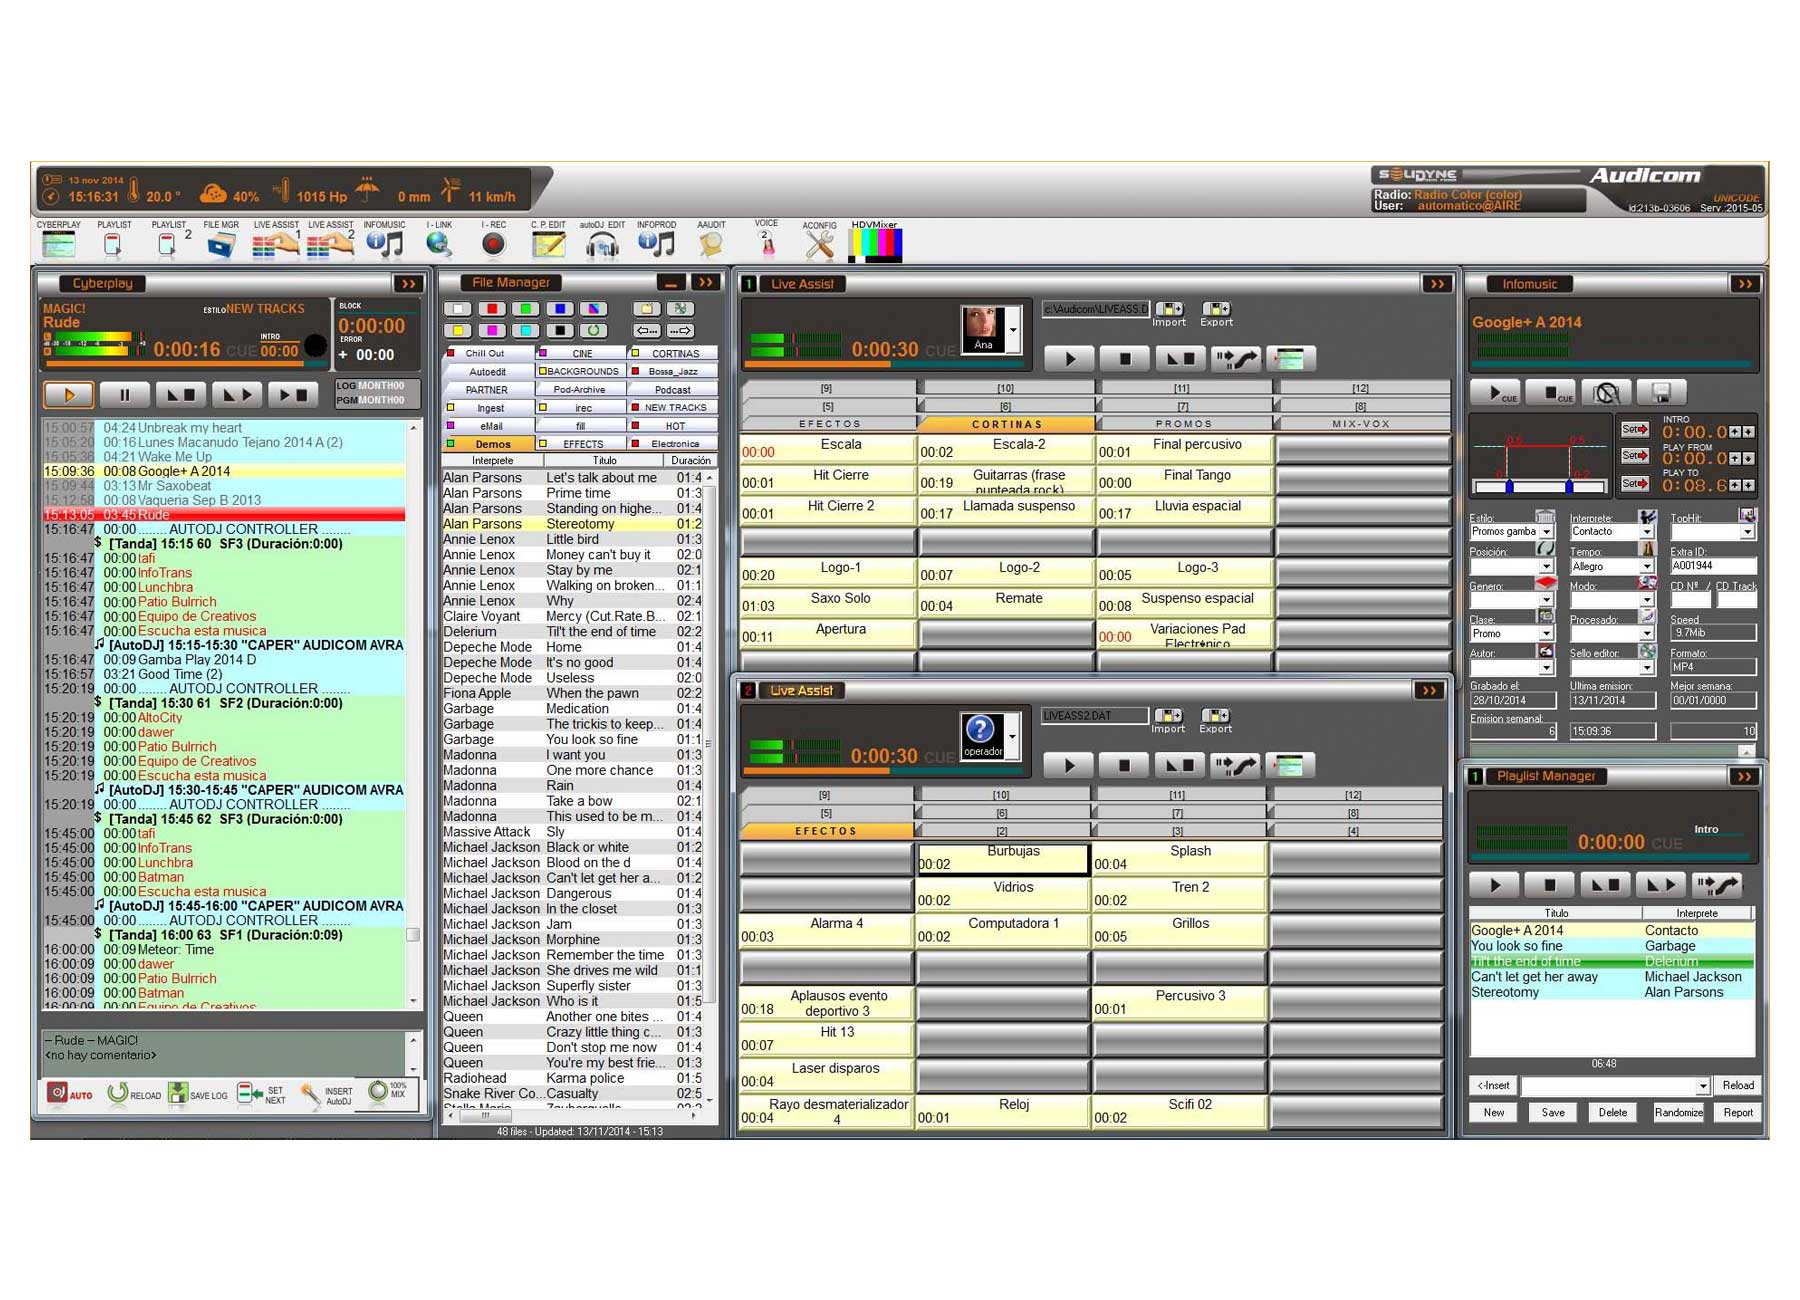Click the Insert button in Playlist Manager

pos(1494,1086)
